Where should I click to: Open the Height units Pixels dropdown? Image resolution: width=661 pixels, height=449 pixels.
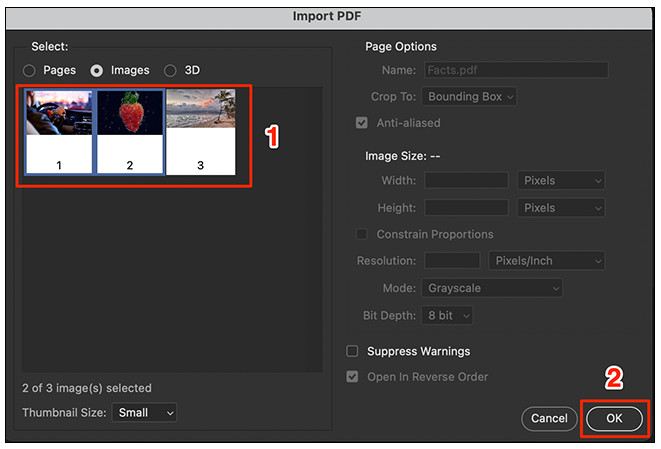click(x=561, y=208)
